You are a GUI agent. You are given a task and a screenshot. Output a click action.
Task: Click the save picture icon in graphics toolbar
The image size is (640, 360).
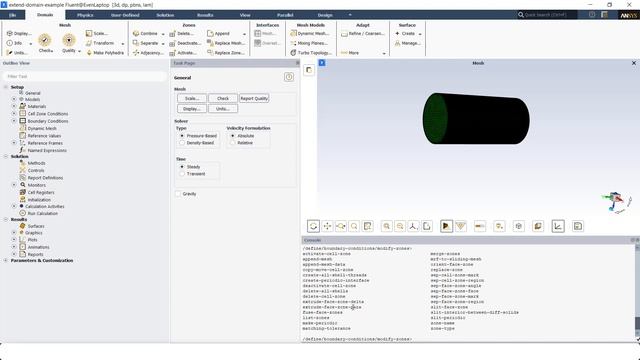pyautogui.click(x=578, y=226)
